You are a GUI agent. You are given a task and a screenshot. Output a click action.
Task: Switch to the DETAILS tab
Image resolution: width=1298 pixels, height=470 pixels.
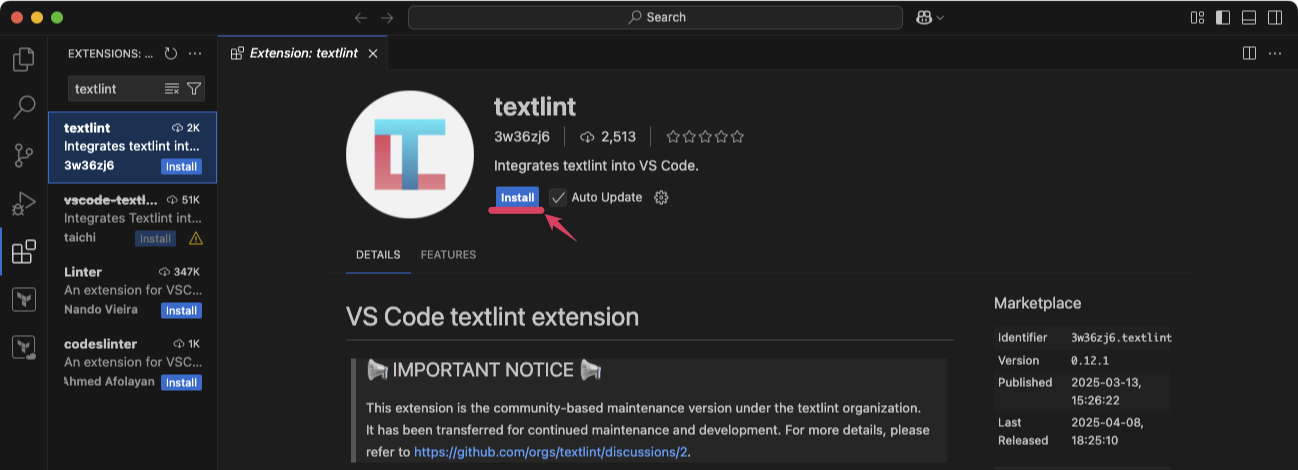click(x=378, y=255)
